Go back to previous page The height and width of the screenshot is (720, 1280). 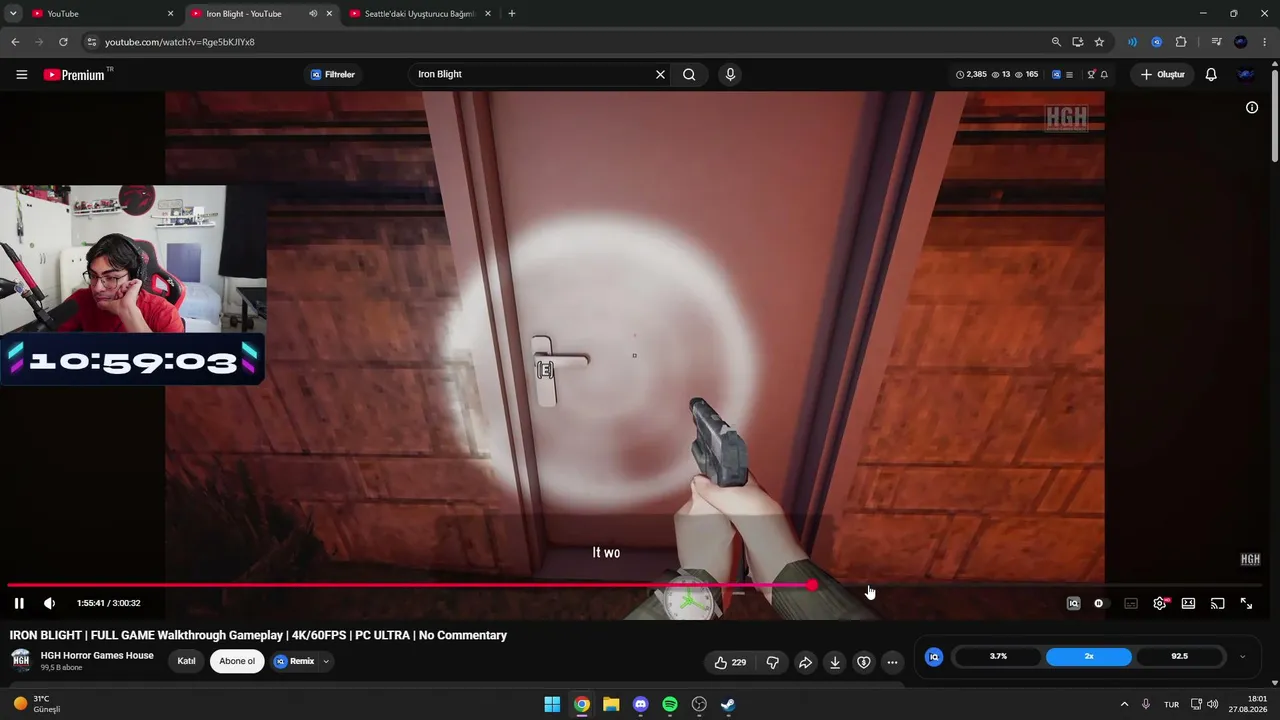tap(15, 42)
